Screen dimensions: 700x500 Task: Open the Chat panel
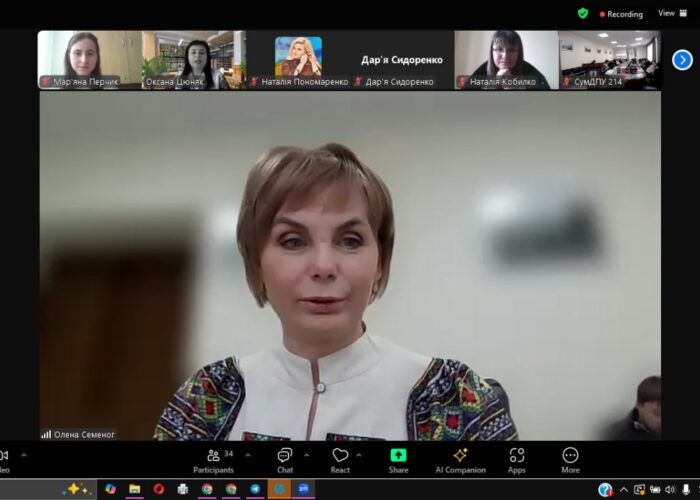pyautogui.click(x=285, y=459)
